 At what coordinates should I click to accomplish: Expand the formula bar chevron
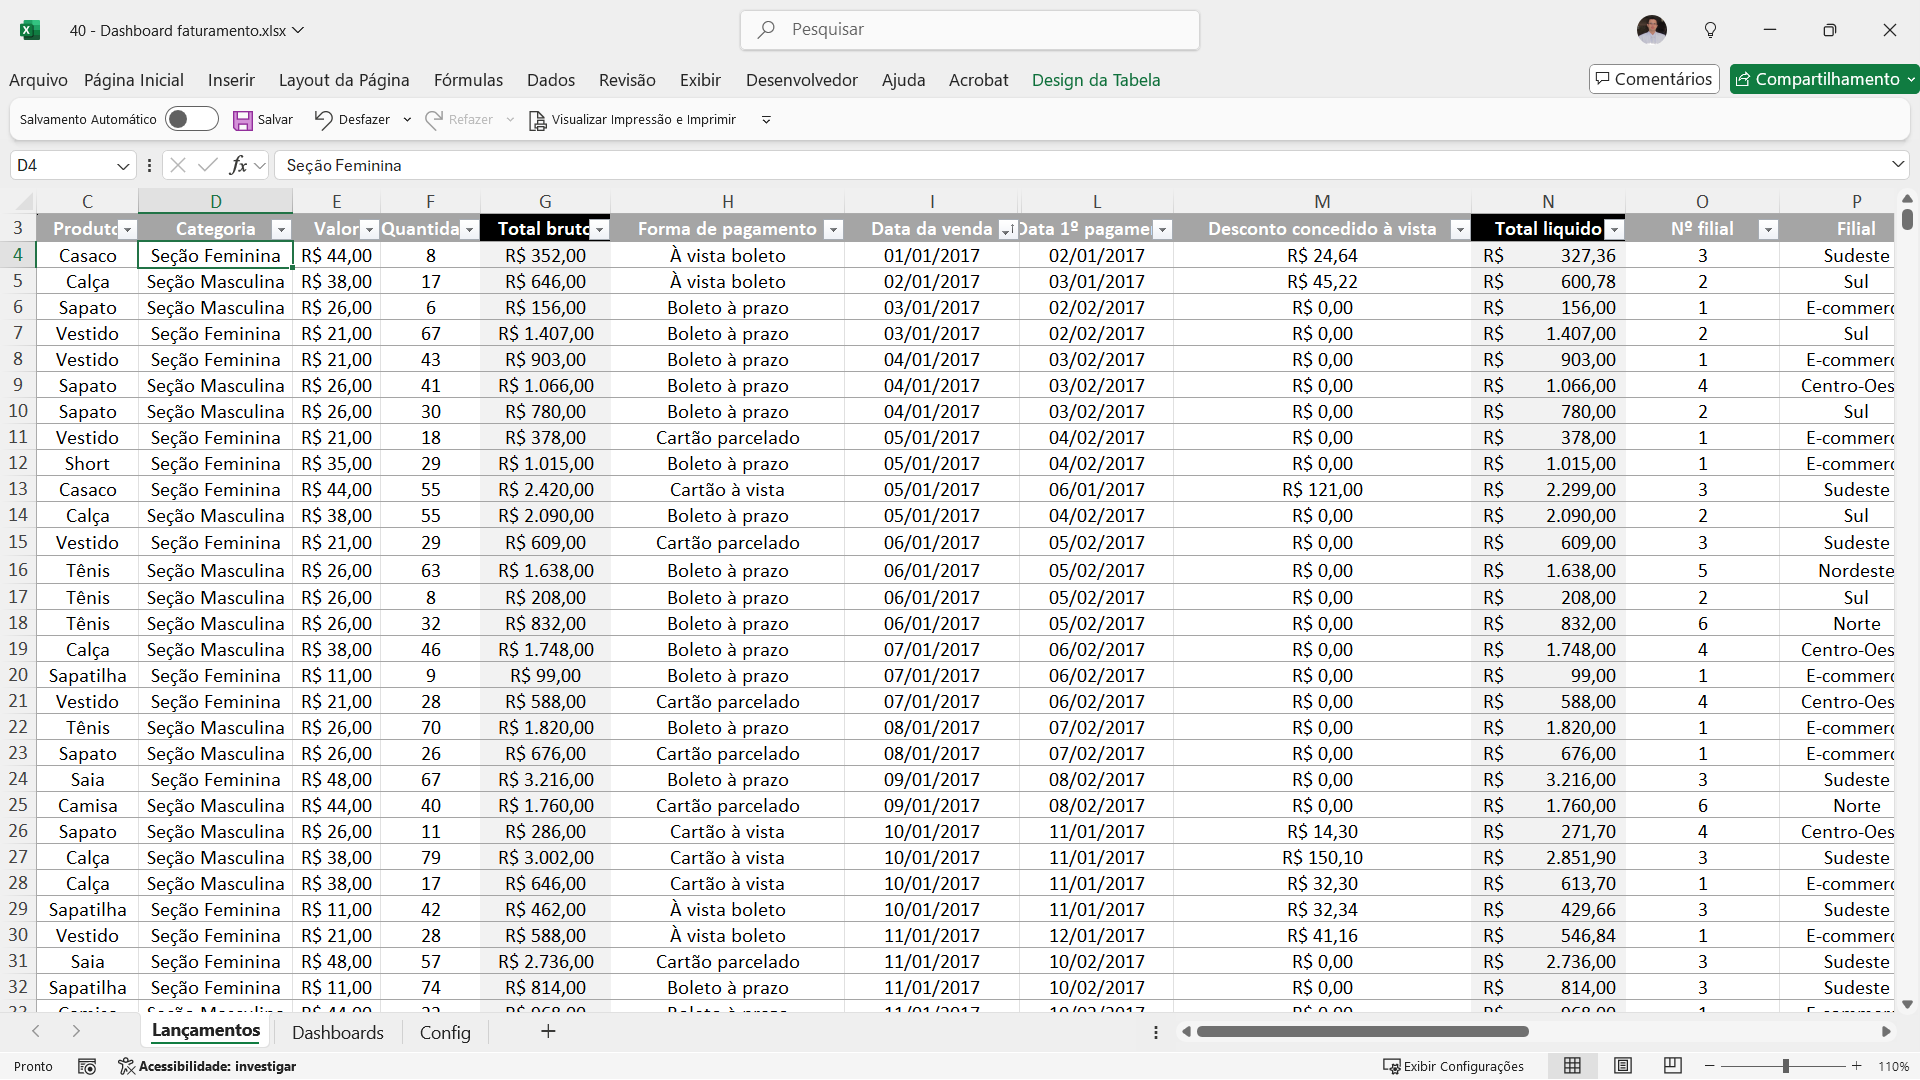(x=1897, y=164)
